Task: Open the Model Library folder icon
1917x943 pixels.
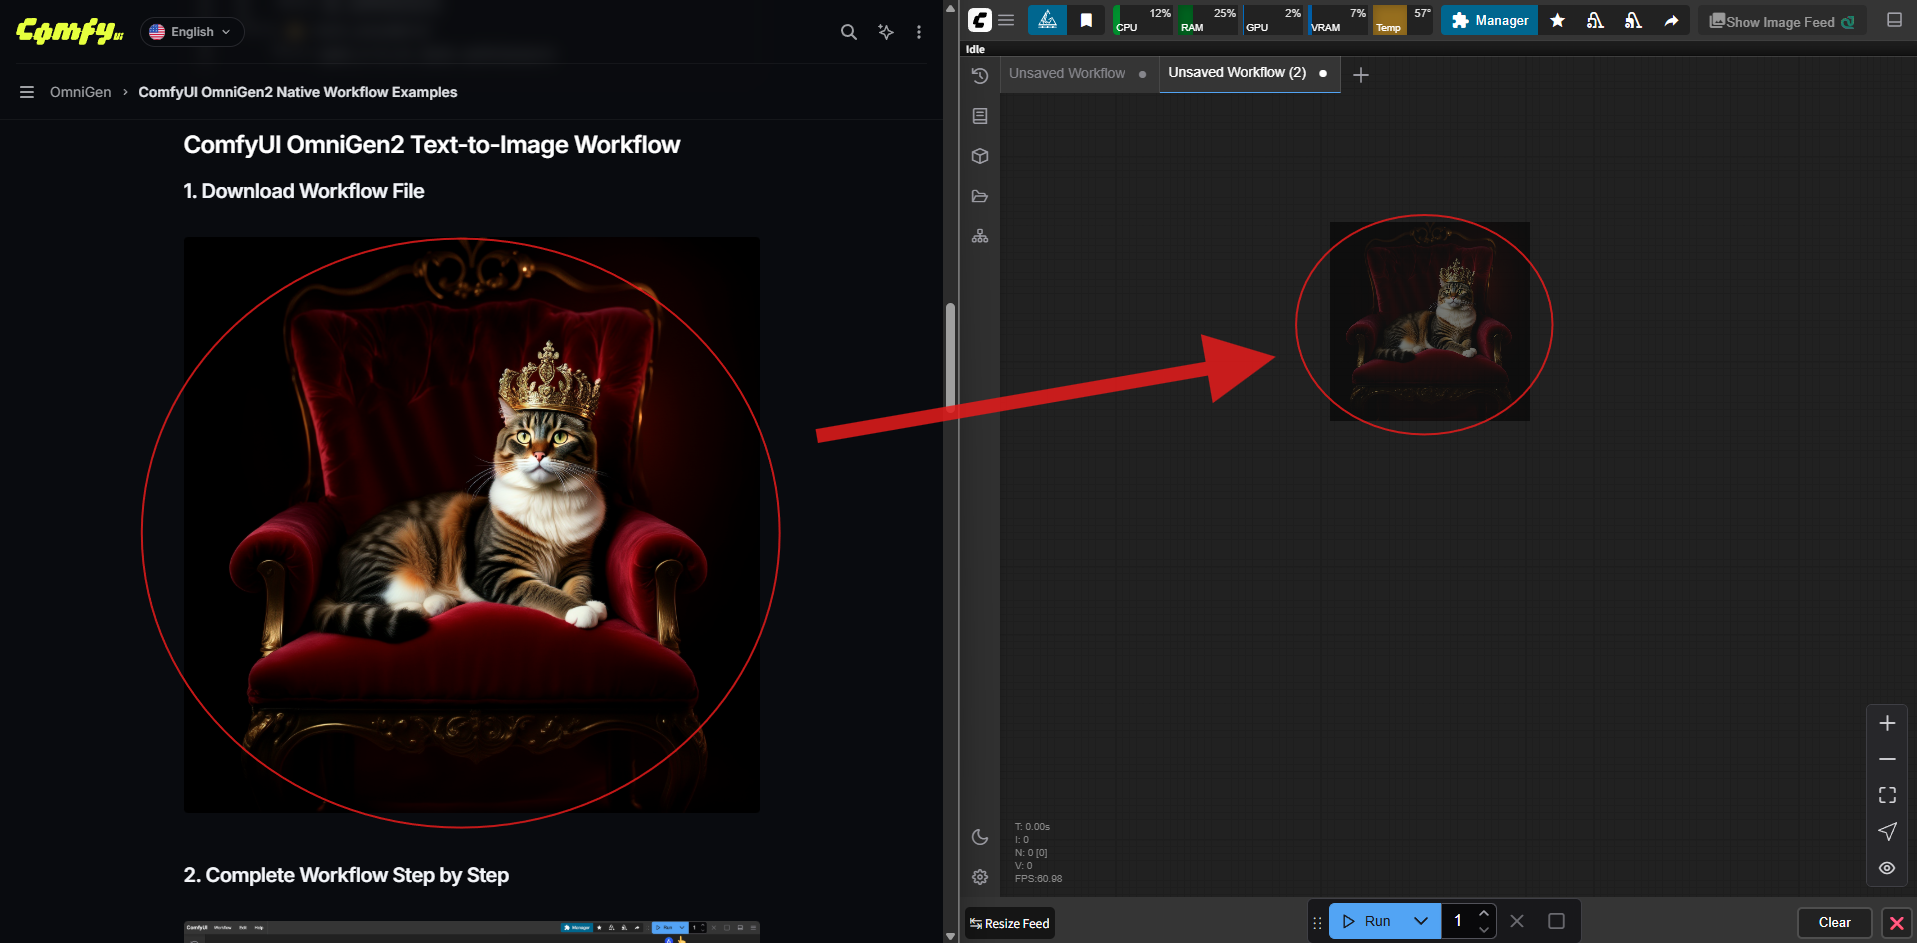Action: [980, 196]
